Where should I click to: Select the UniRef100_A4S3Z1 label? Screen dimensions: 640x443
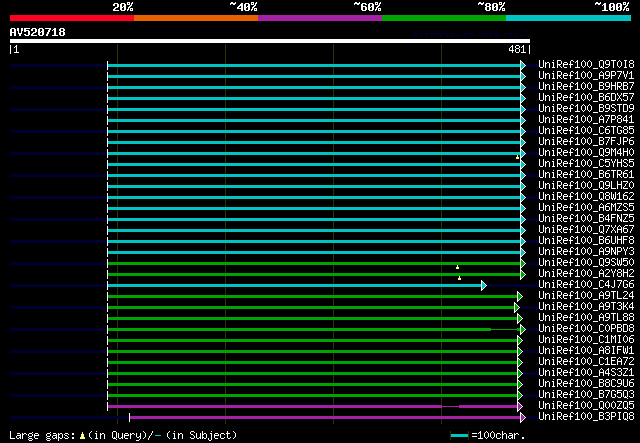coord(586,373)
